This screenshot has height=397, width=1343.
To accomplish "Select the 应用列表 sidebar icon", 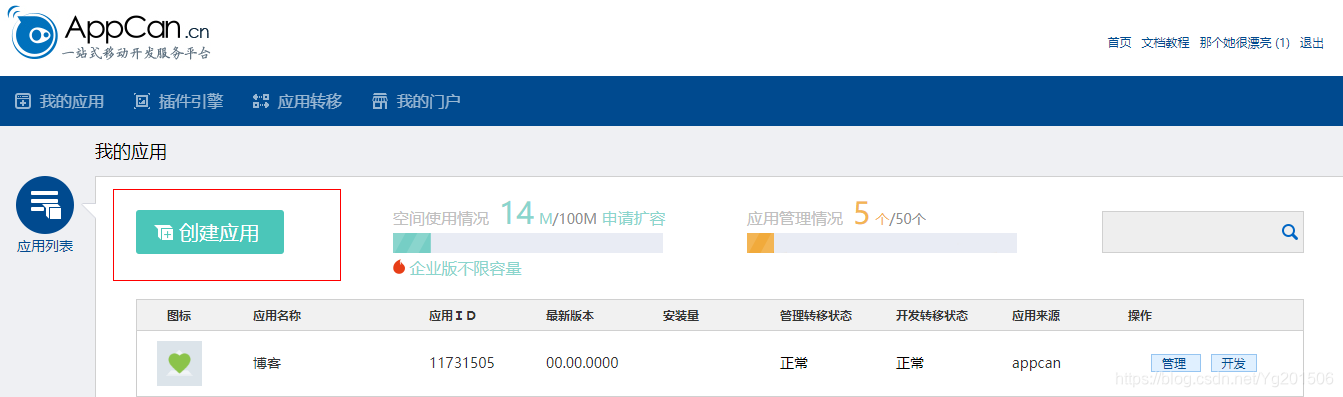I will pos(45,205).
